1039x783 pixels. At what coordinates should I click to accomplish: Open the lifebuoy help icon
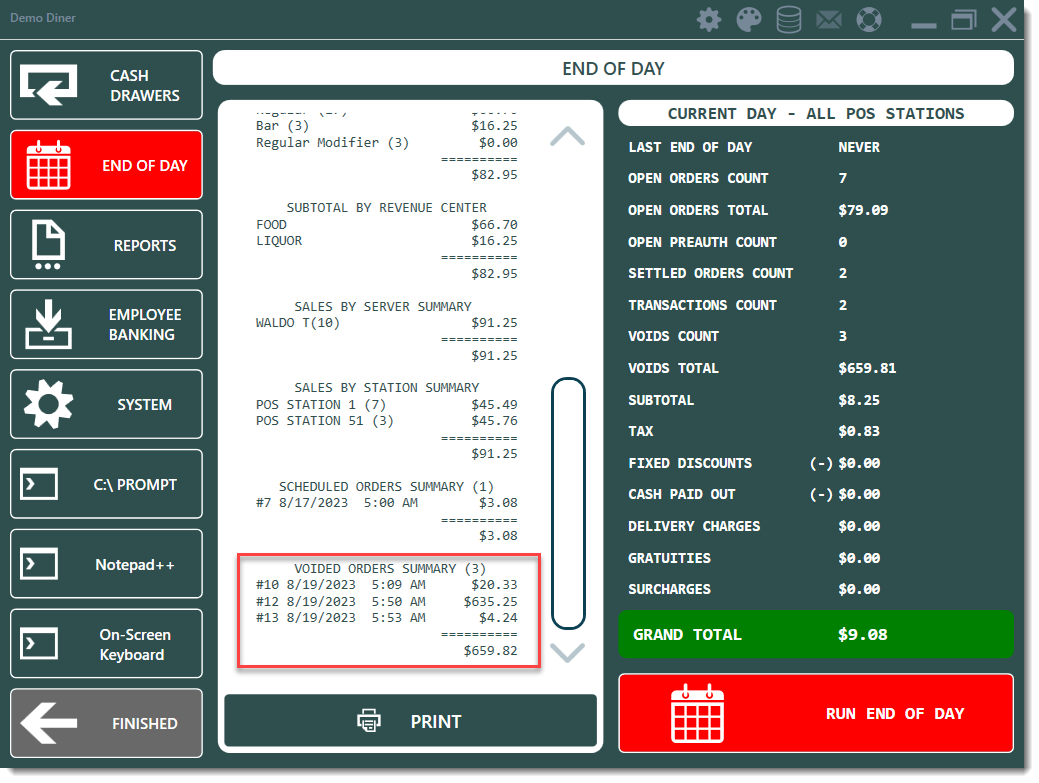click(x=869, y=20)
